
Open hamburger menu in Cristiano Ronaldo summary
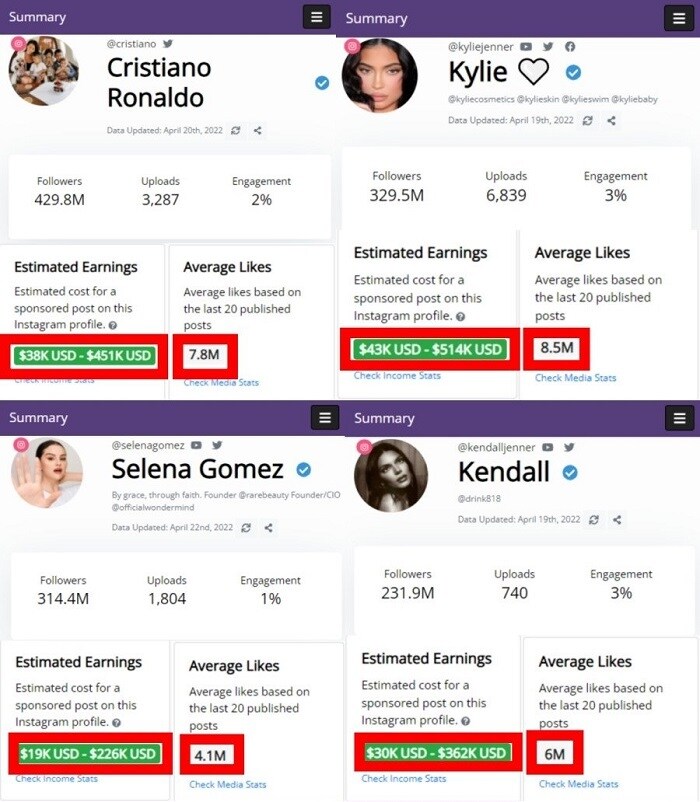pos(317,17)
